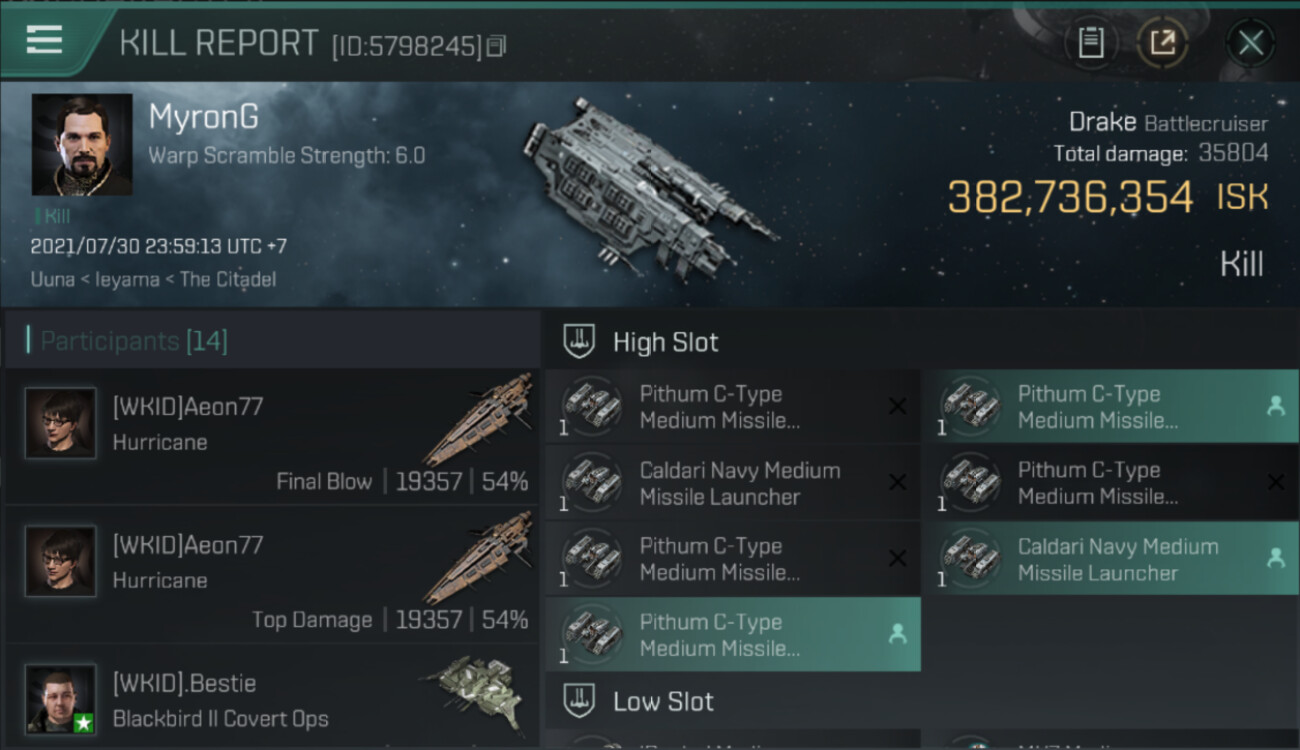Viewport: 1300px width, 750px height.
Task: Open Aeon77 Top Damage participant entry
Action: pos(272,575)
